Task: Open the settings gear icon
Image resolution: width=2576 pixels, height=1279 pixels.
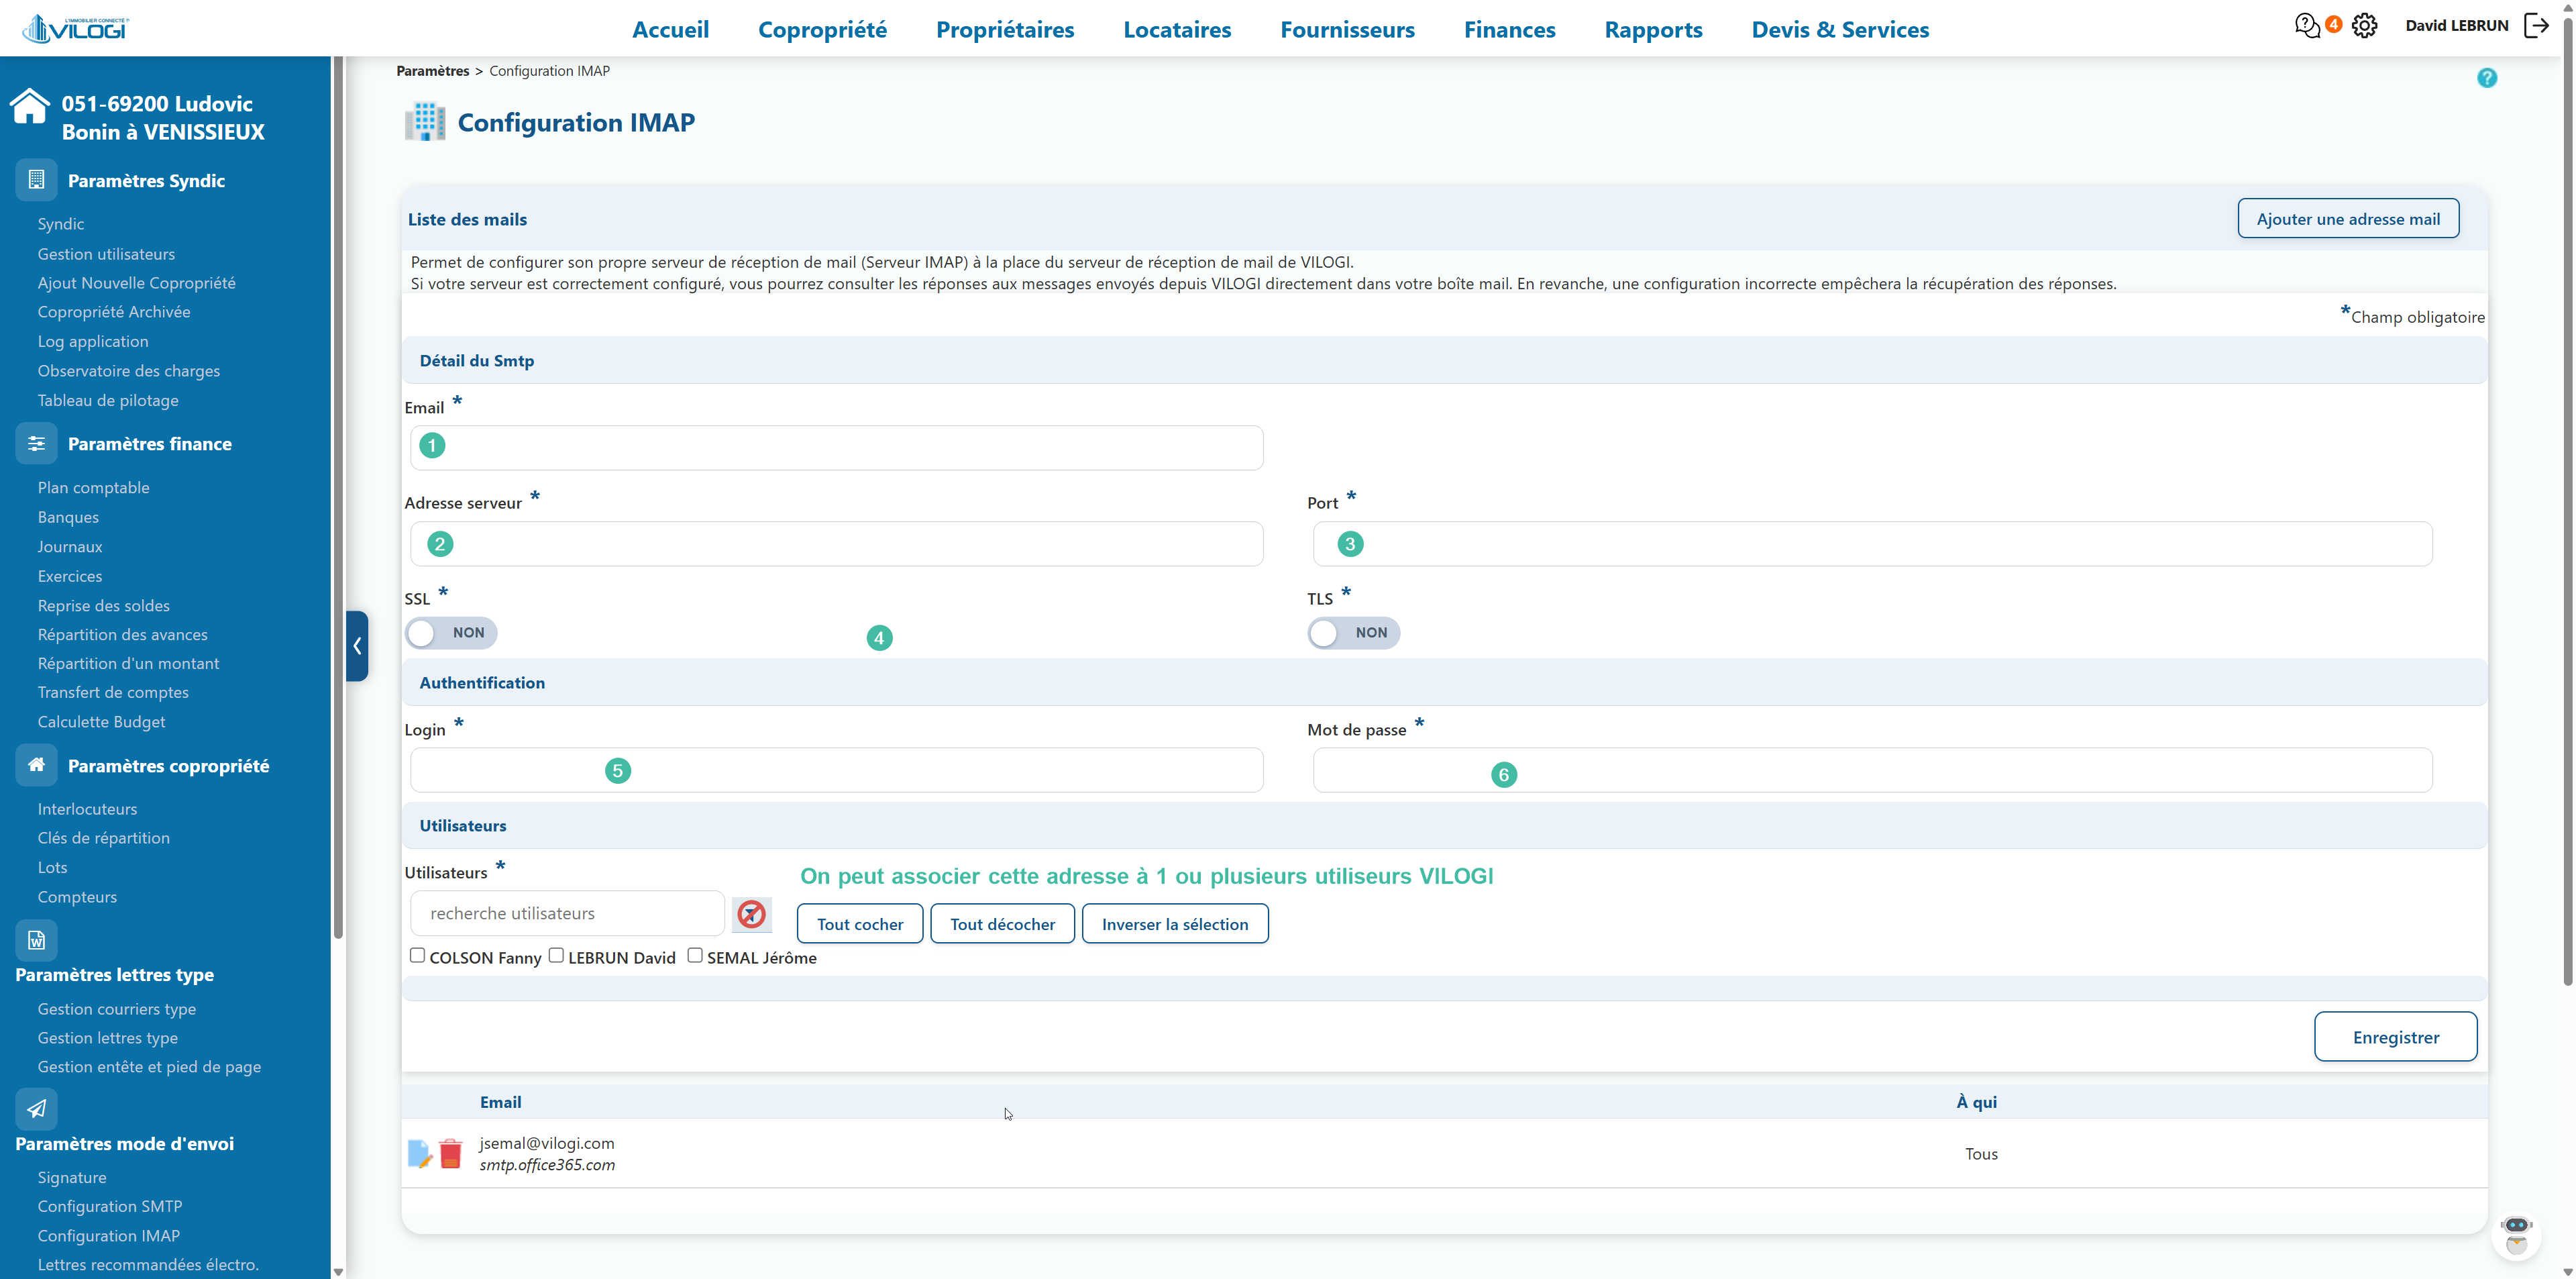Action: pyautogui.click(x=2364, y=26)
